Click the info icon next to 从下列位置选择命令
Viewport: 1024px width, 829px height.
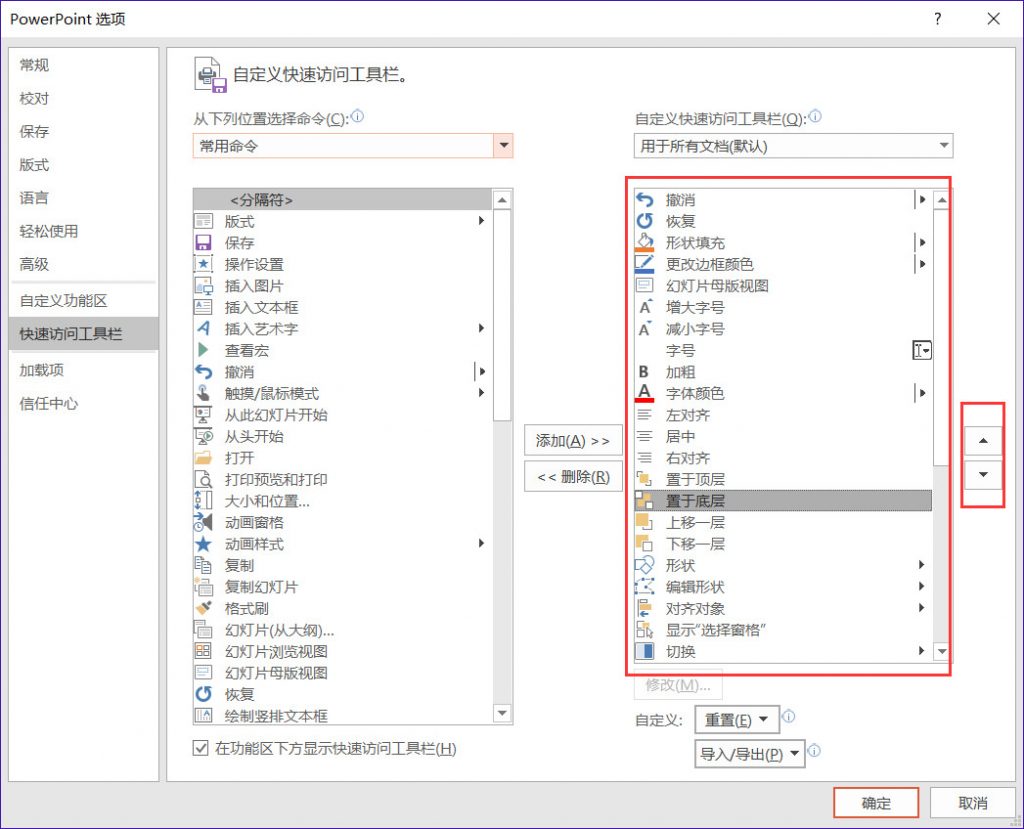pos(357,116)
